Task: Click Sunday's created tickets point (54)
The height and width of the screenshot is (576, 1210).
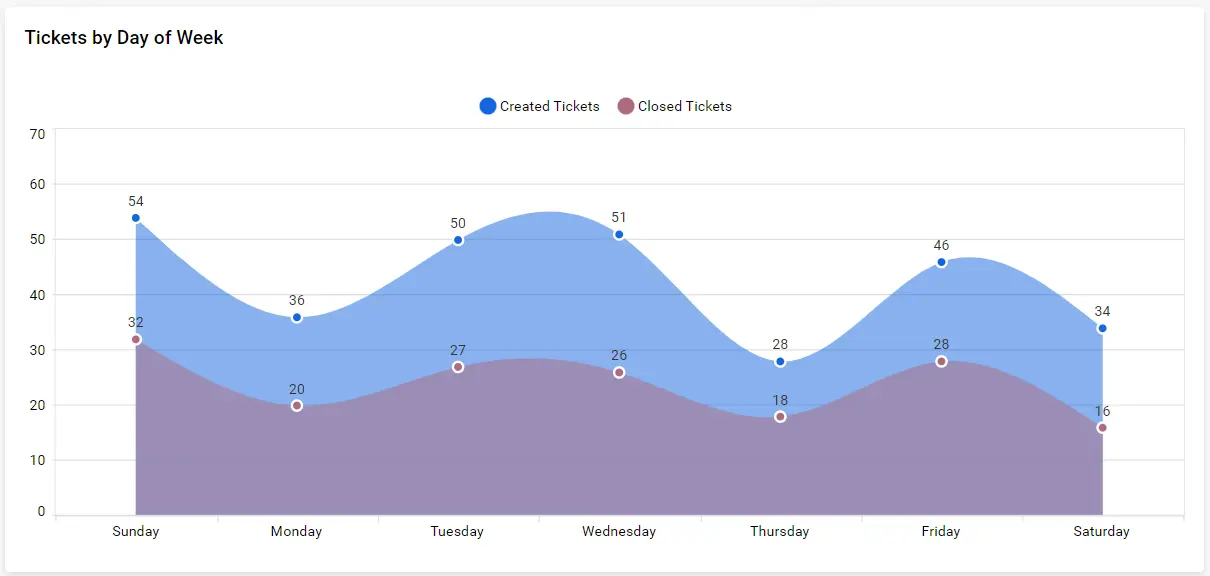Action: tap(136, 218)
